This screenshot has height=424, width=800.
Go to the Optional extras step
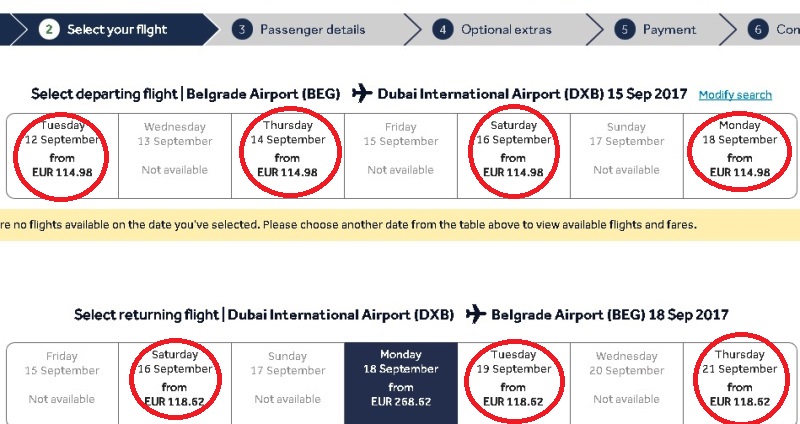pos(506,29)
